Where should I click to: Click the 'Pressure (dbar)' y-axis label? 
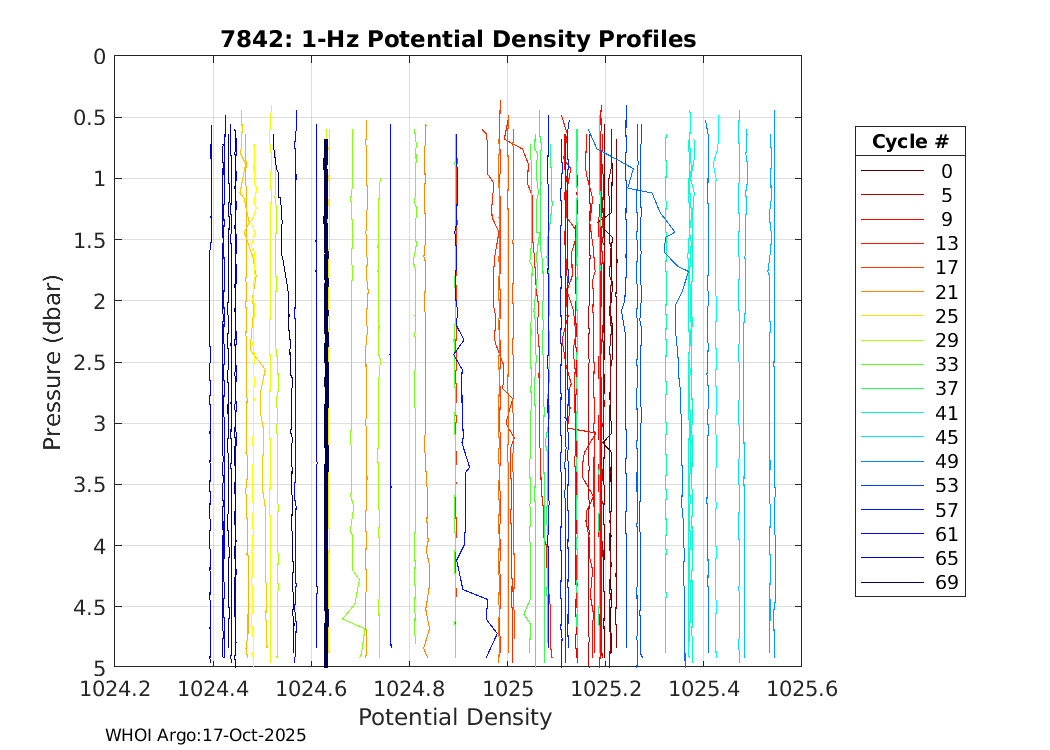(x=53, y=361)
